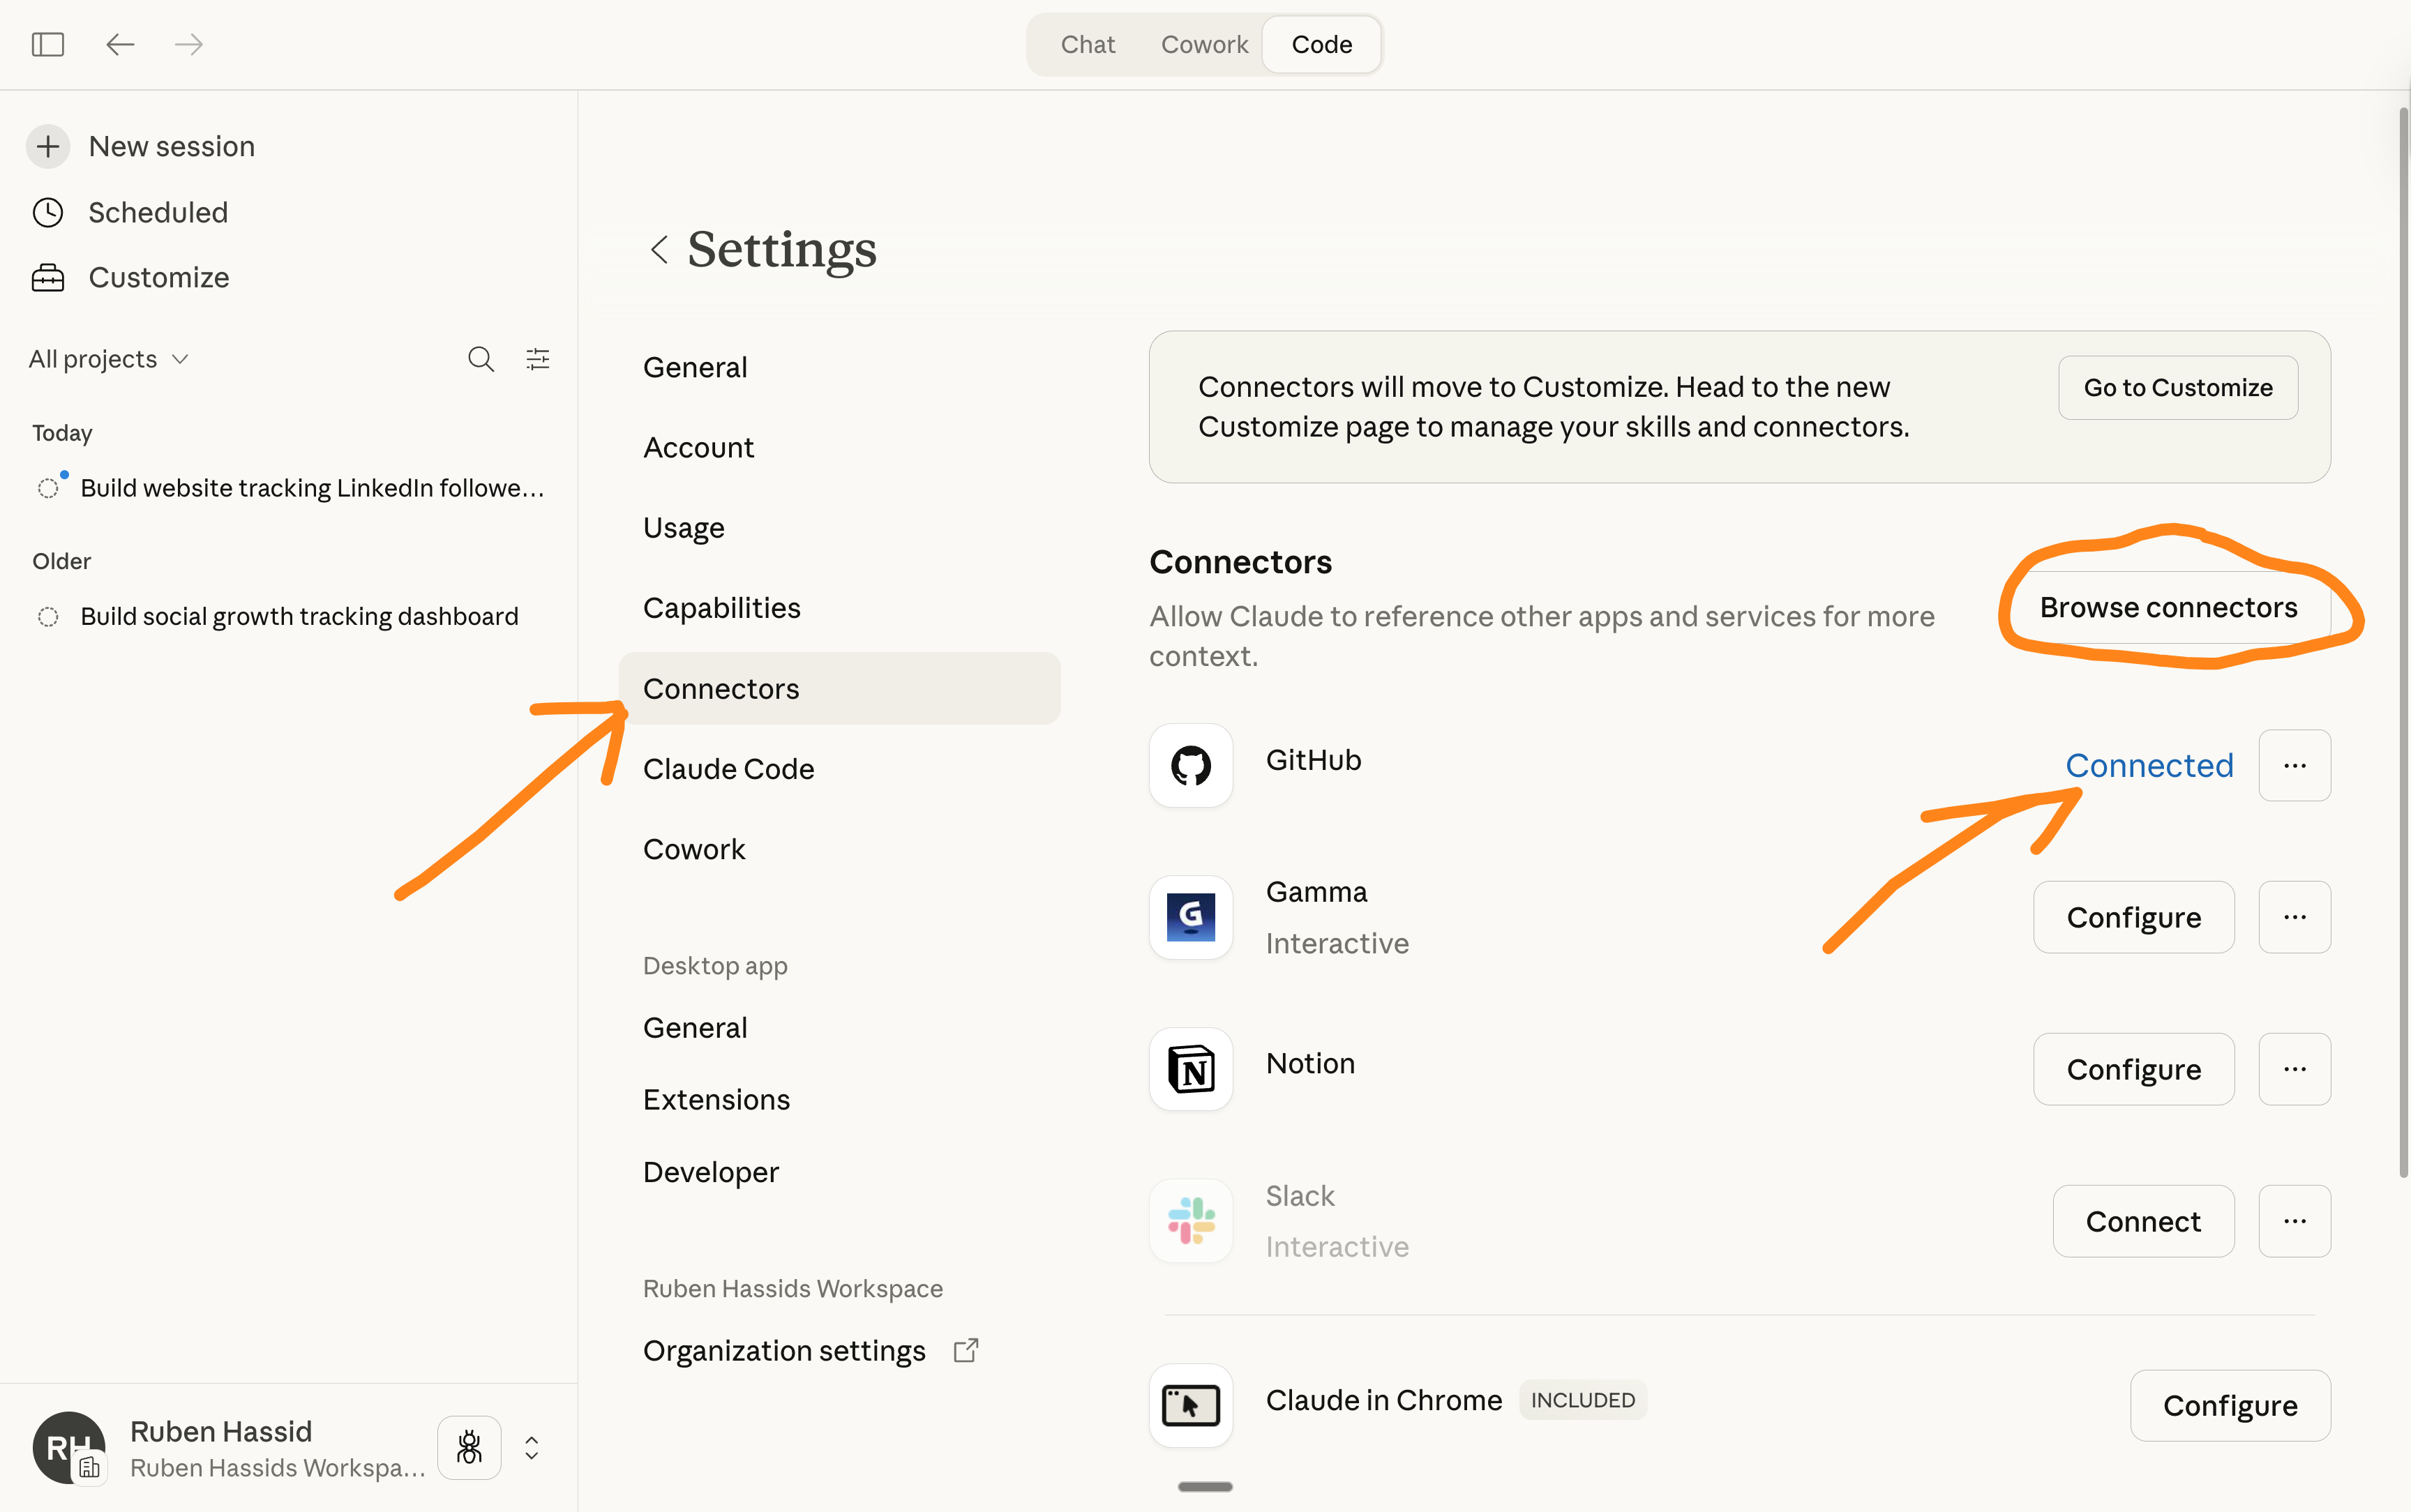Screen dimensions: 2411x1512
Task: Toggle the sidebar panel icon
Action: click(x=47, y=44)
